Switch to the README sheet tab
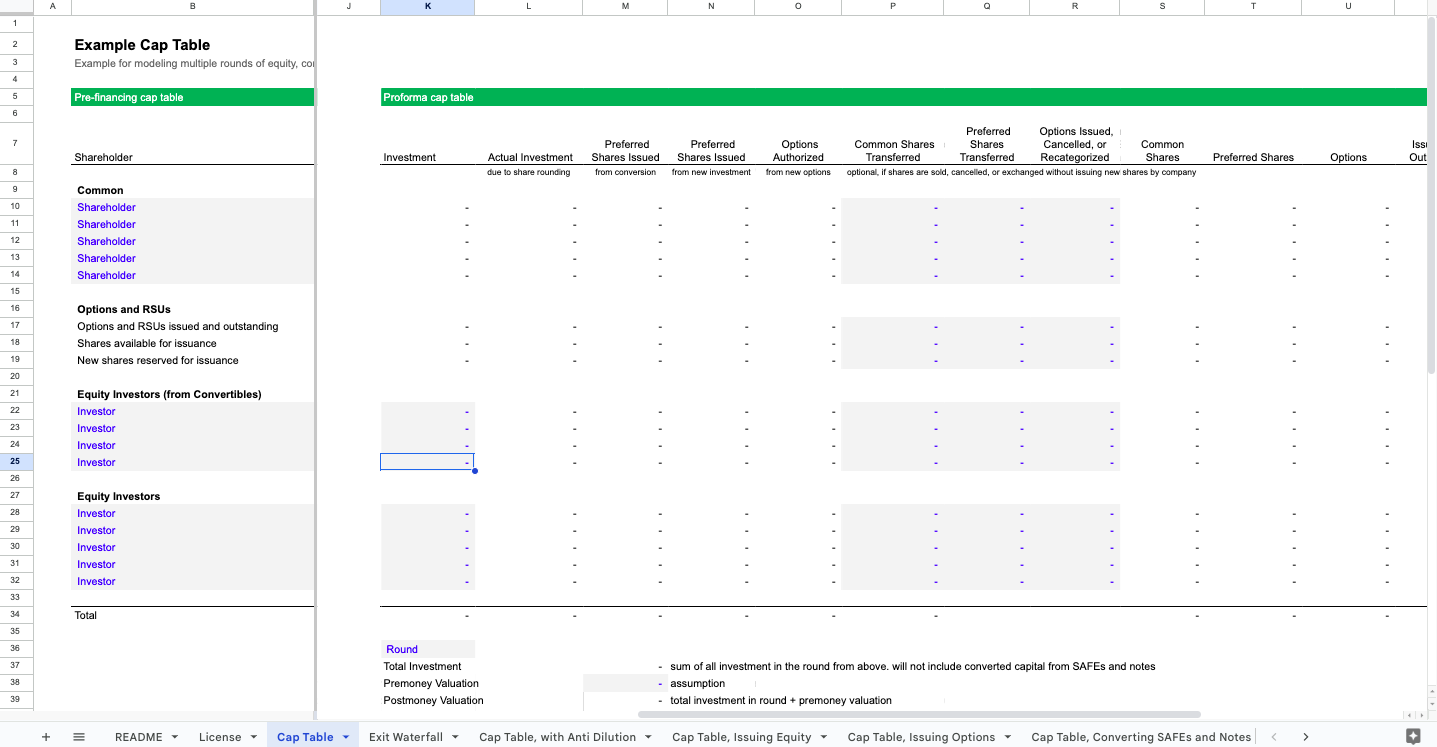 coord(138,737)
